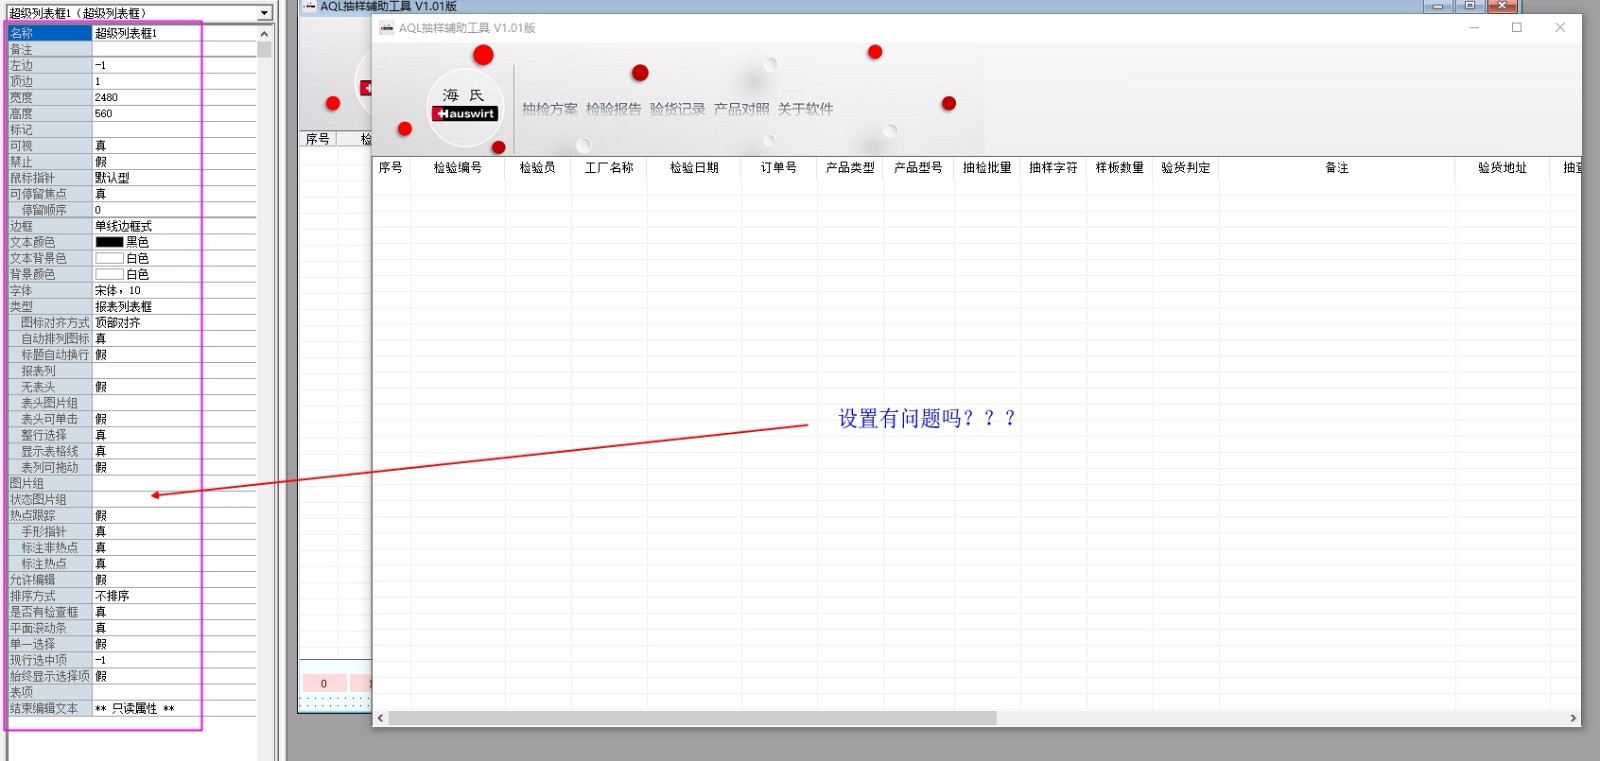Click the 高度 value 560
This screenshot has height=761, width=1600.
174,113
